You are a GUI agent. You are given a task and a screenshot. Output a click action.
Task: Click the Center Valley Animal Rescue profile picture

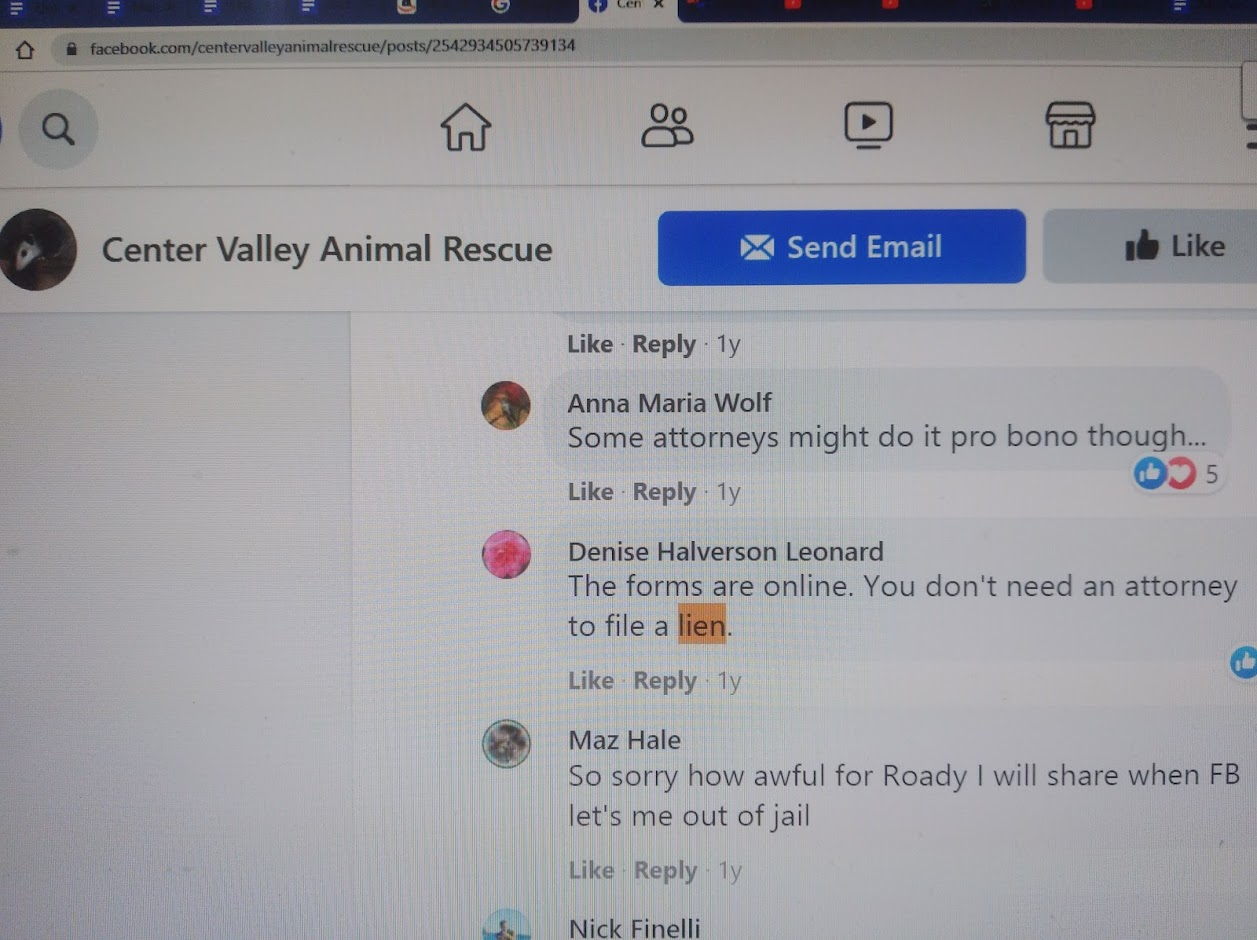point(38,250)
